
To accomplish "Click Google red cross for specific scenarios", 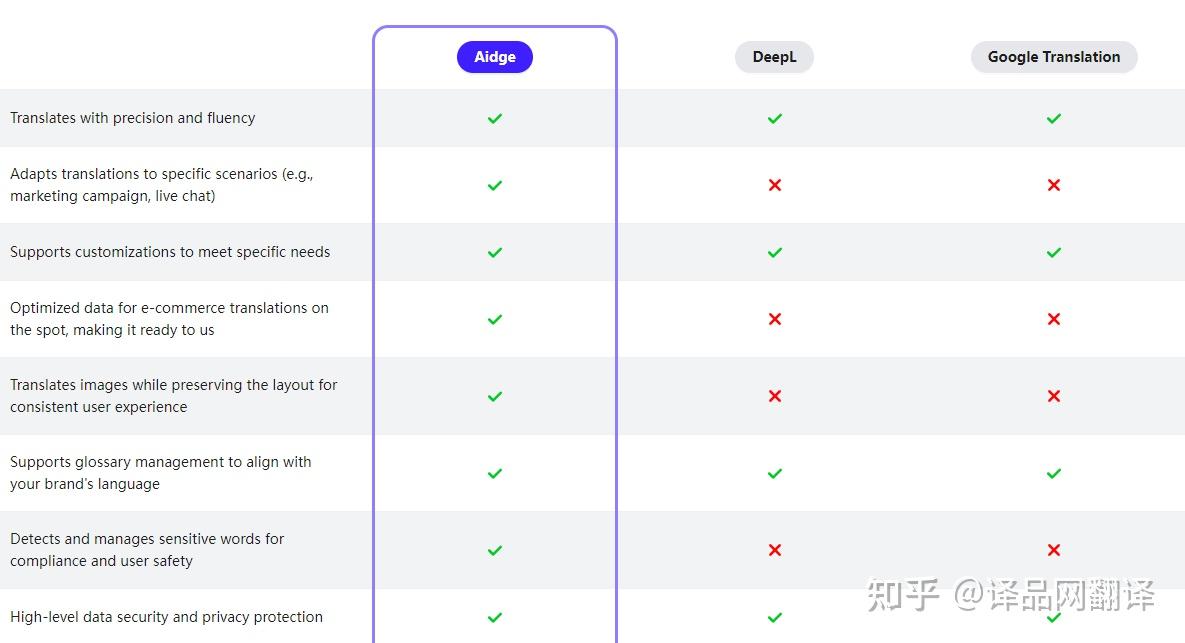I will point(1053,185).
